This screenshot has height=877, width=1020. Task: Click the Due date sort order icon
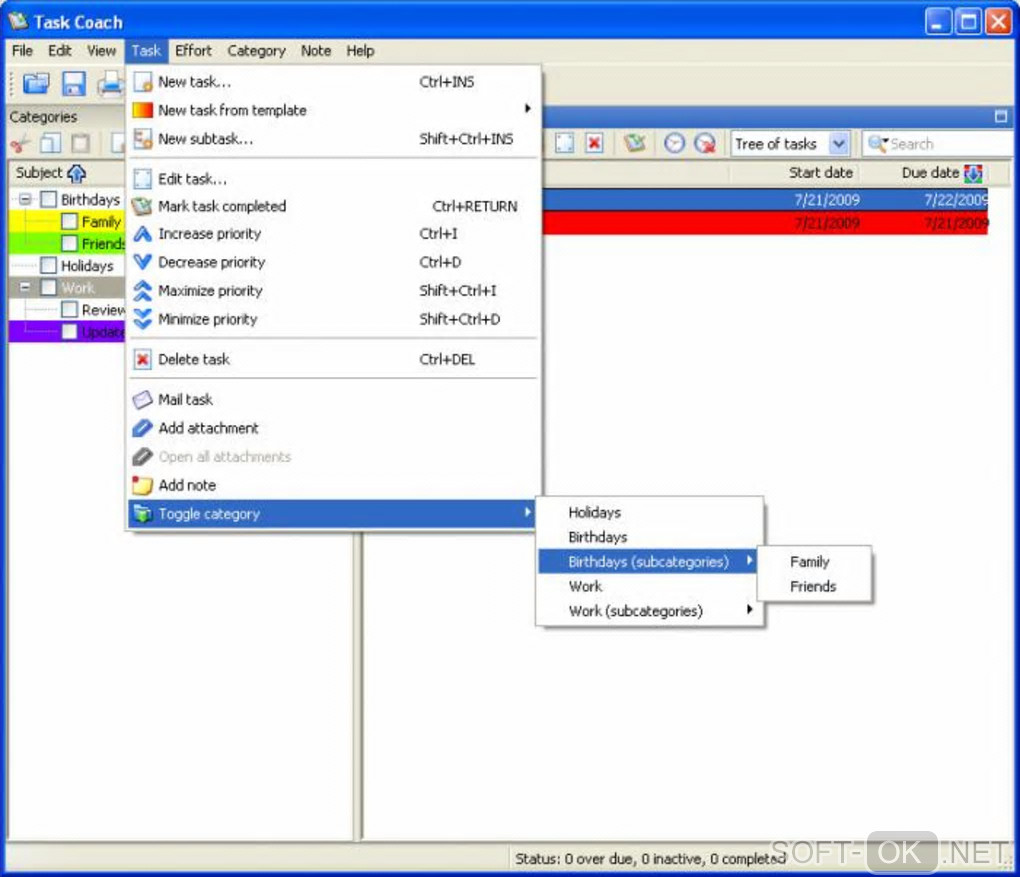[x=973, y=173]
